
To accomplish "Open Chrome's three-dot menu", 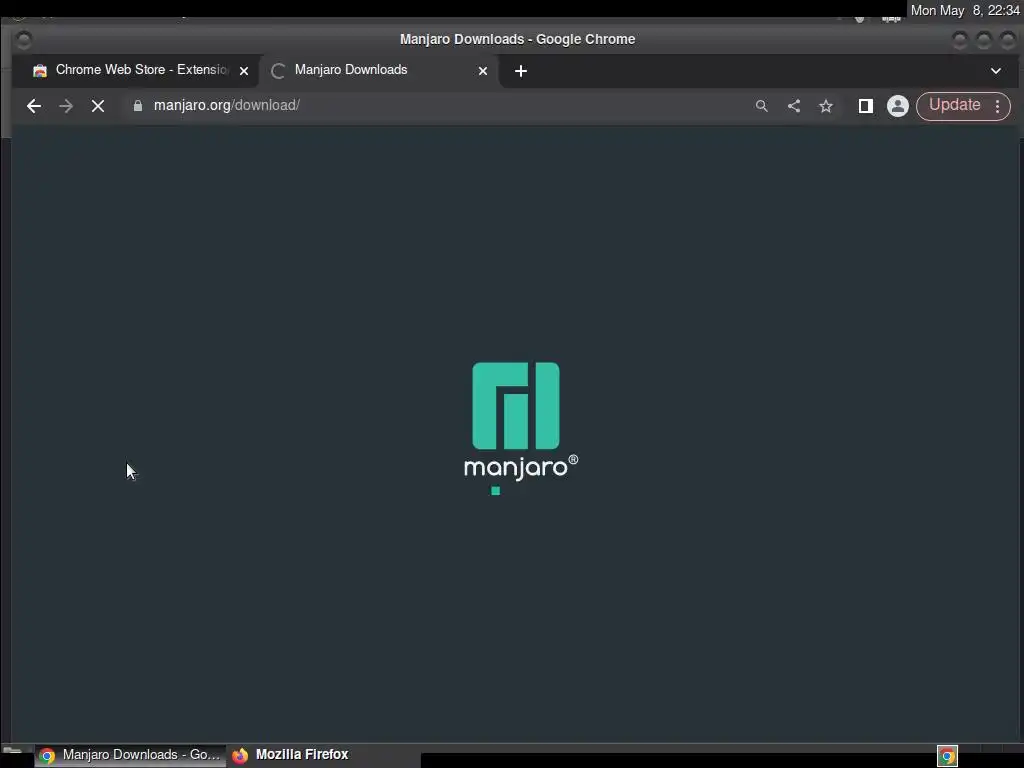I will pos(997,106).
